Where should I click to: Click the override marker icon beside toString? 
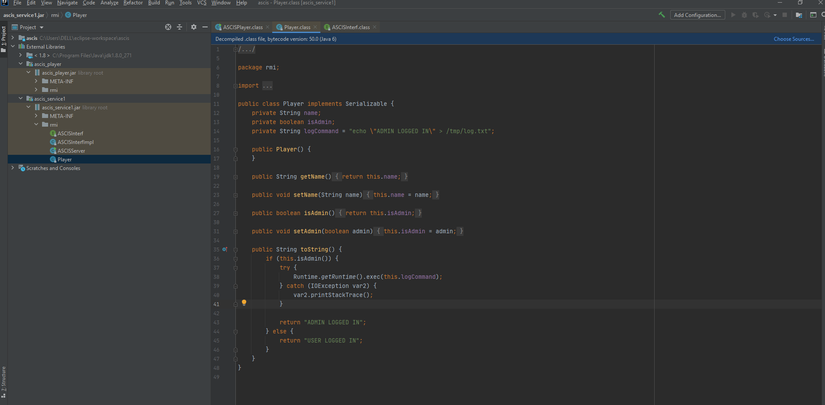(225, 249)
